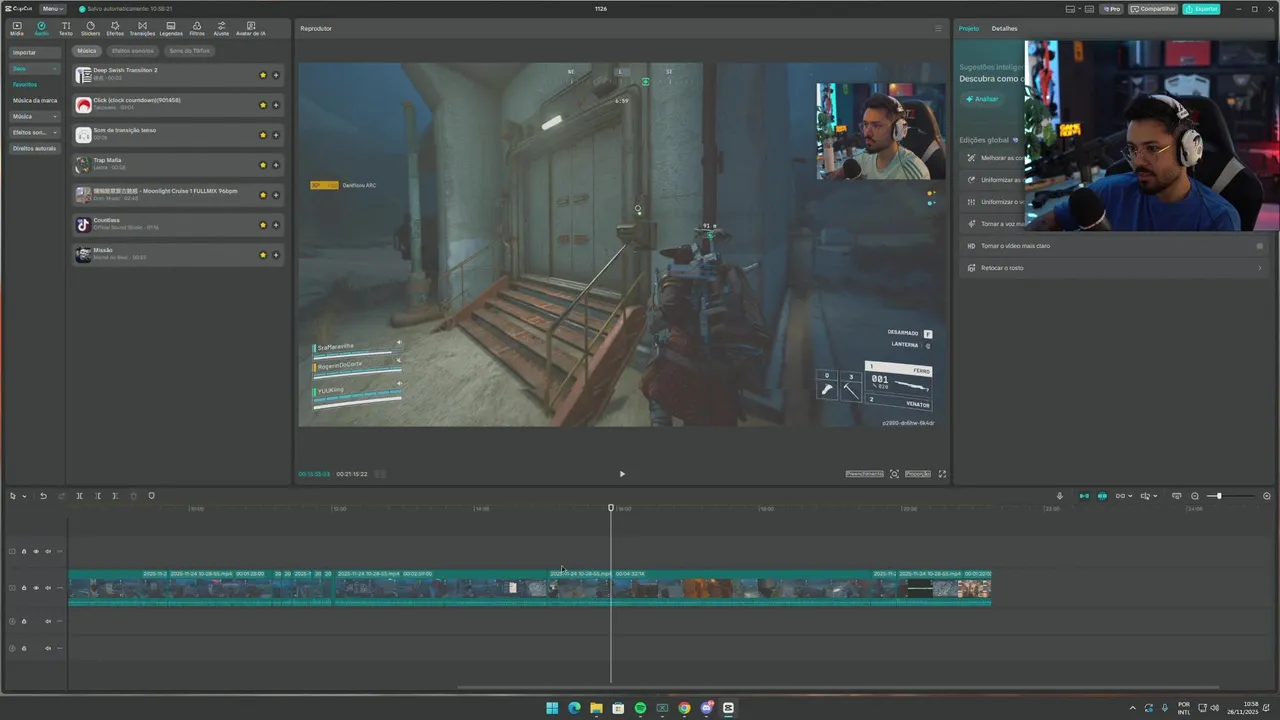Open the Mídia panel icon
Viewport: 1280px width, 720px height.
pyautogui.click(x=16, y=28)
